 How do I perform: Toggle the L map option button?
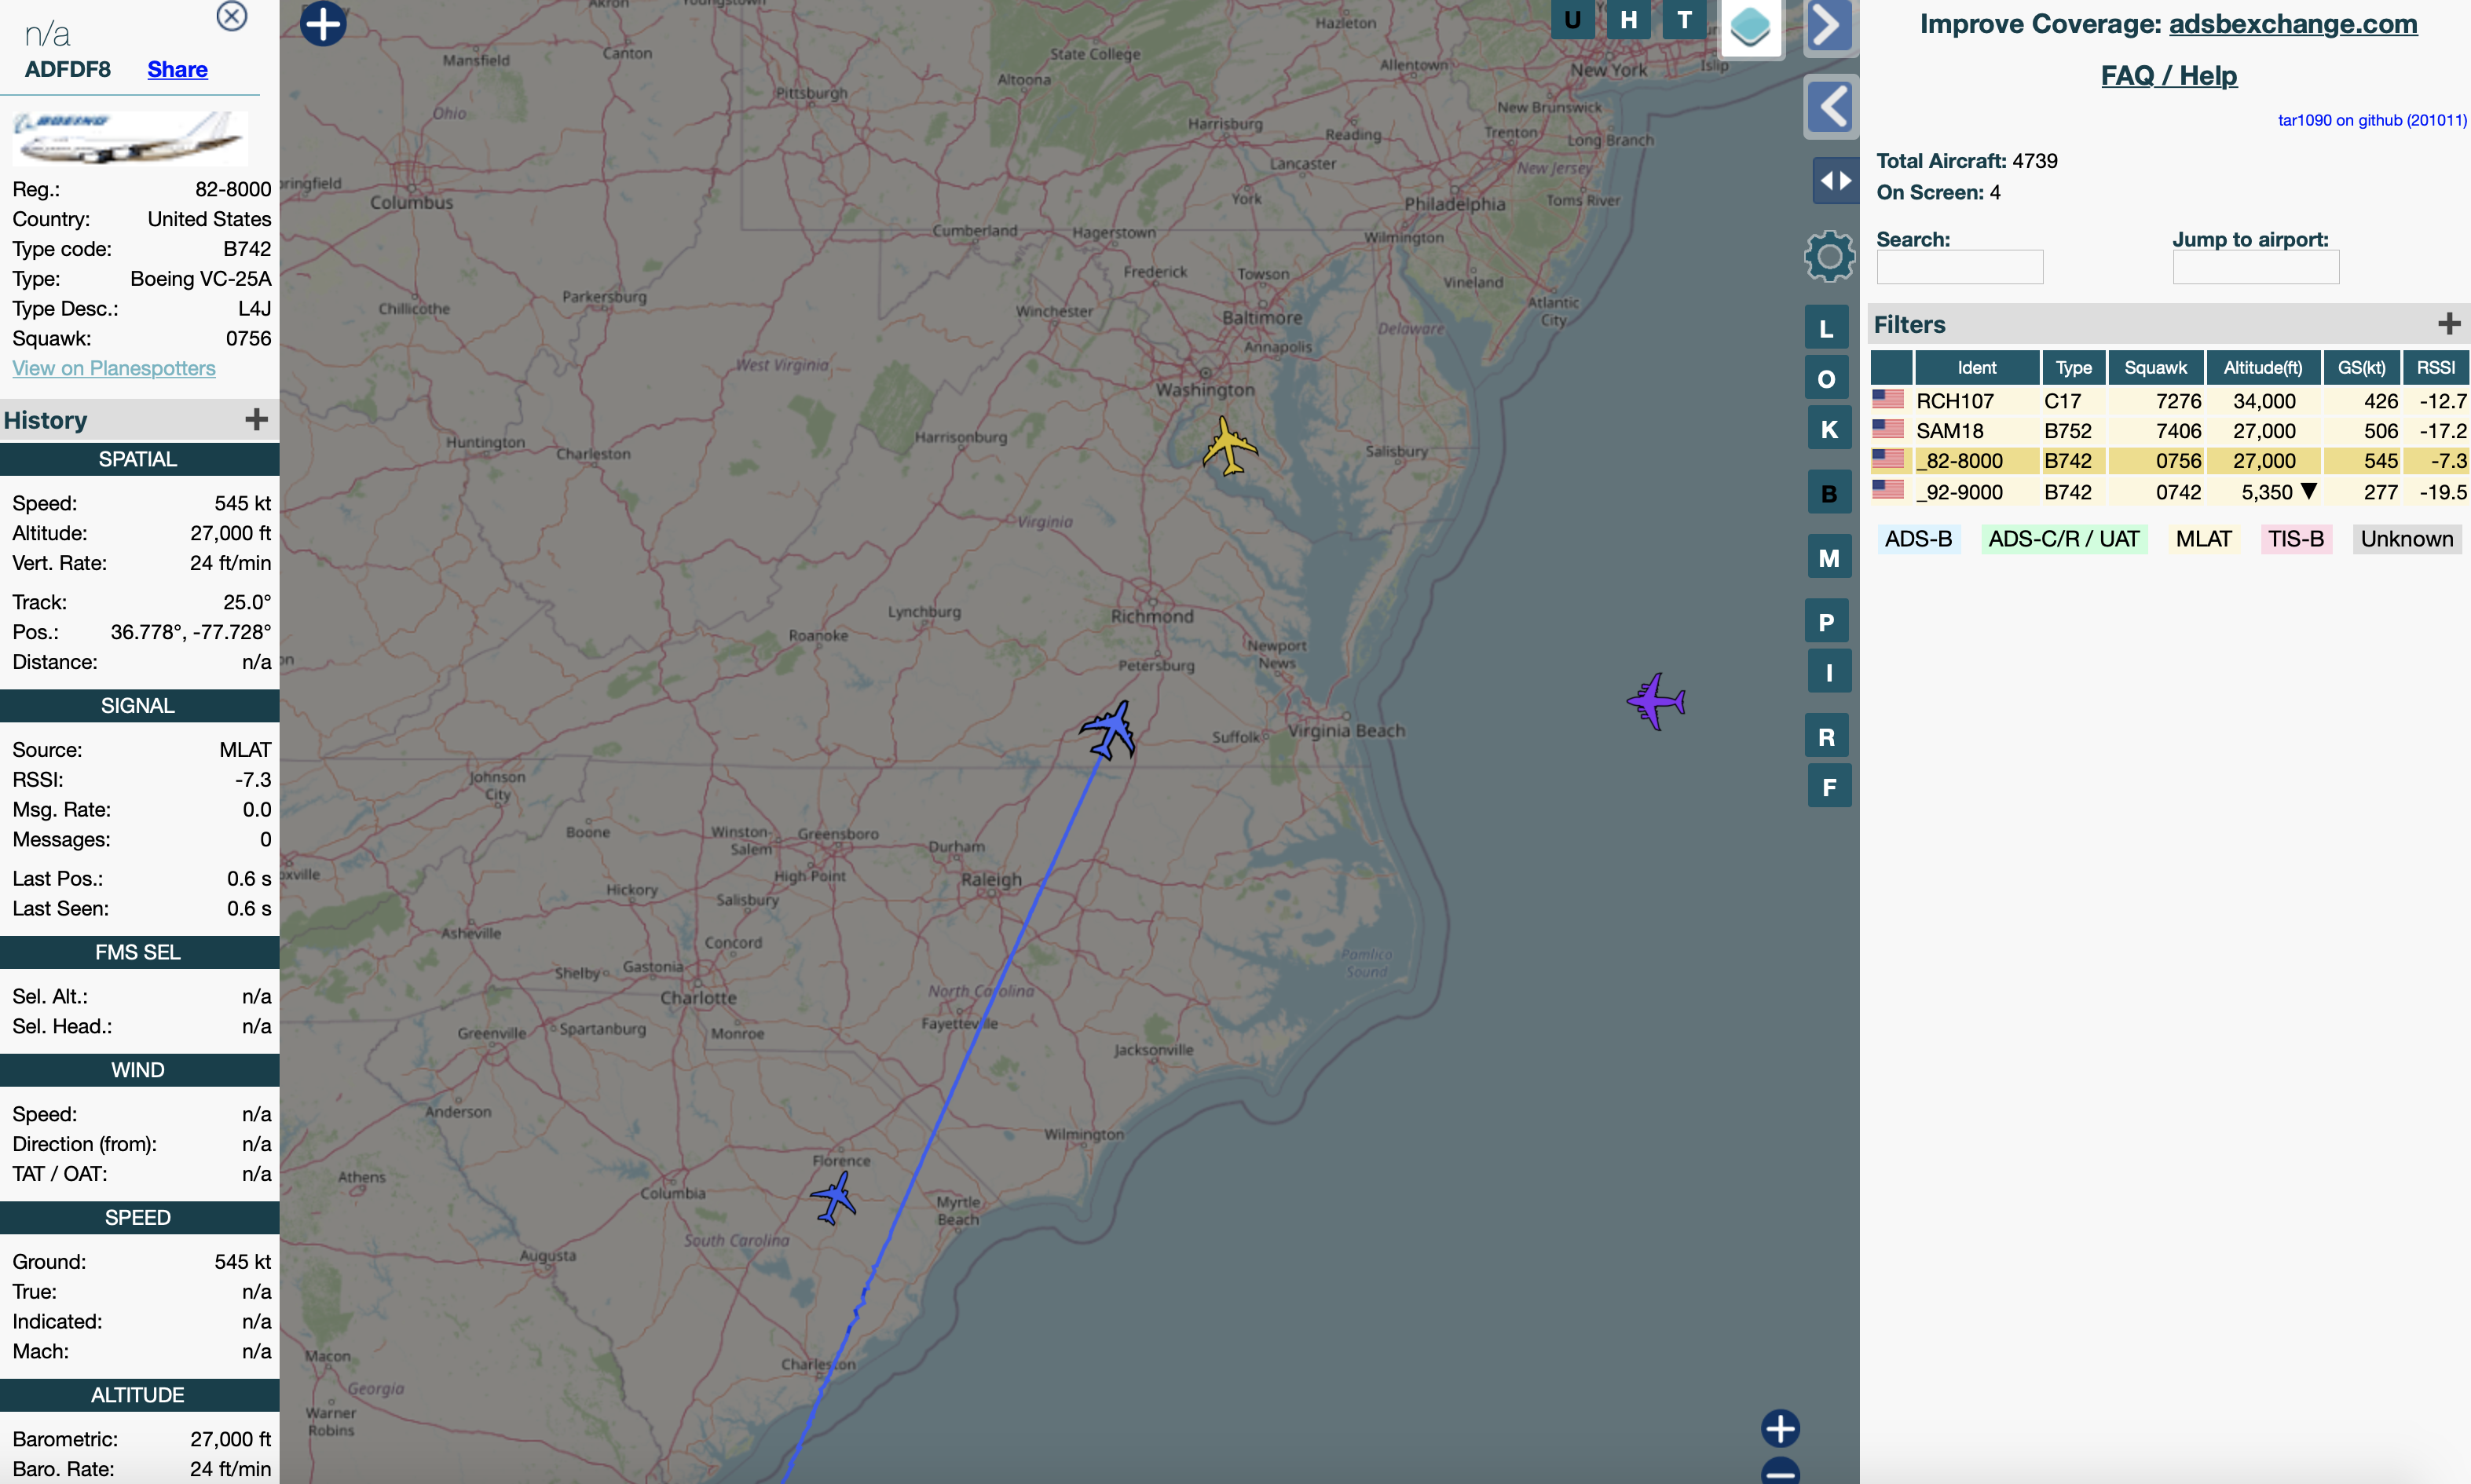1826,328
